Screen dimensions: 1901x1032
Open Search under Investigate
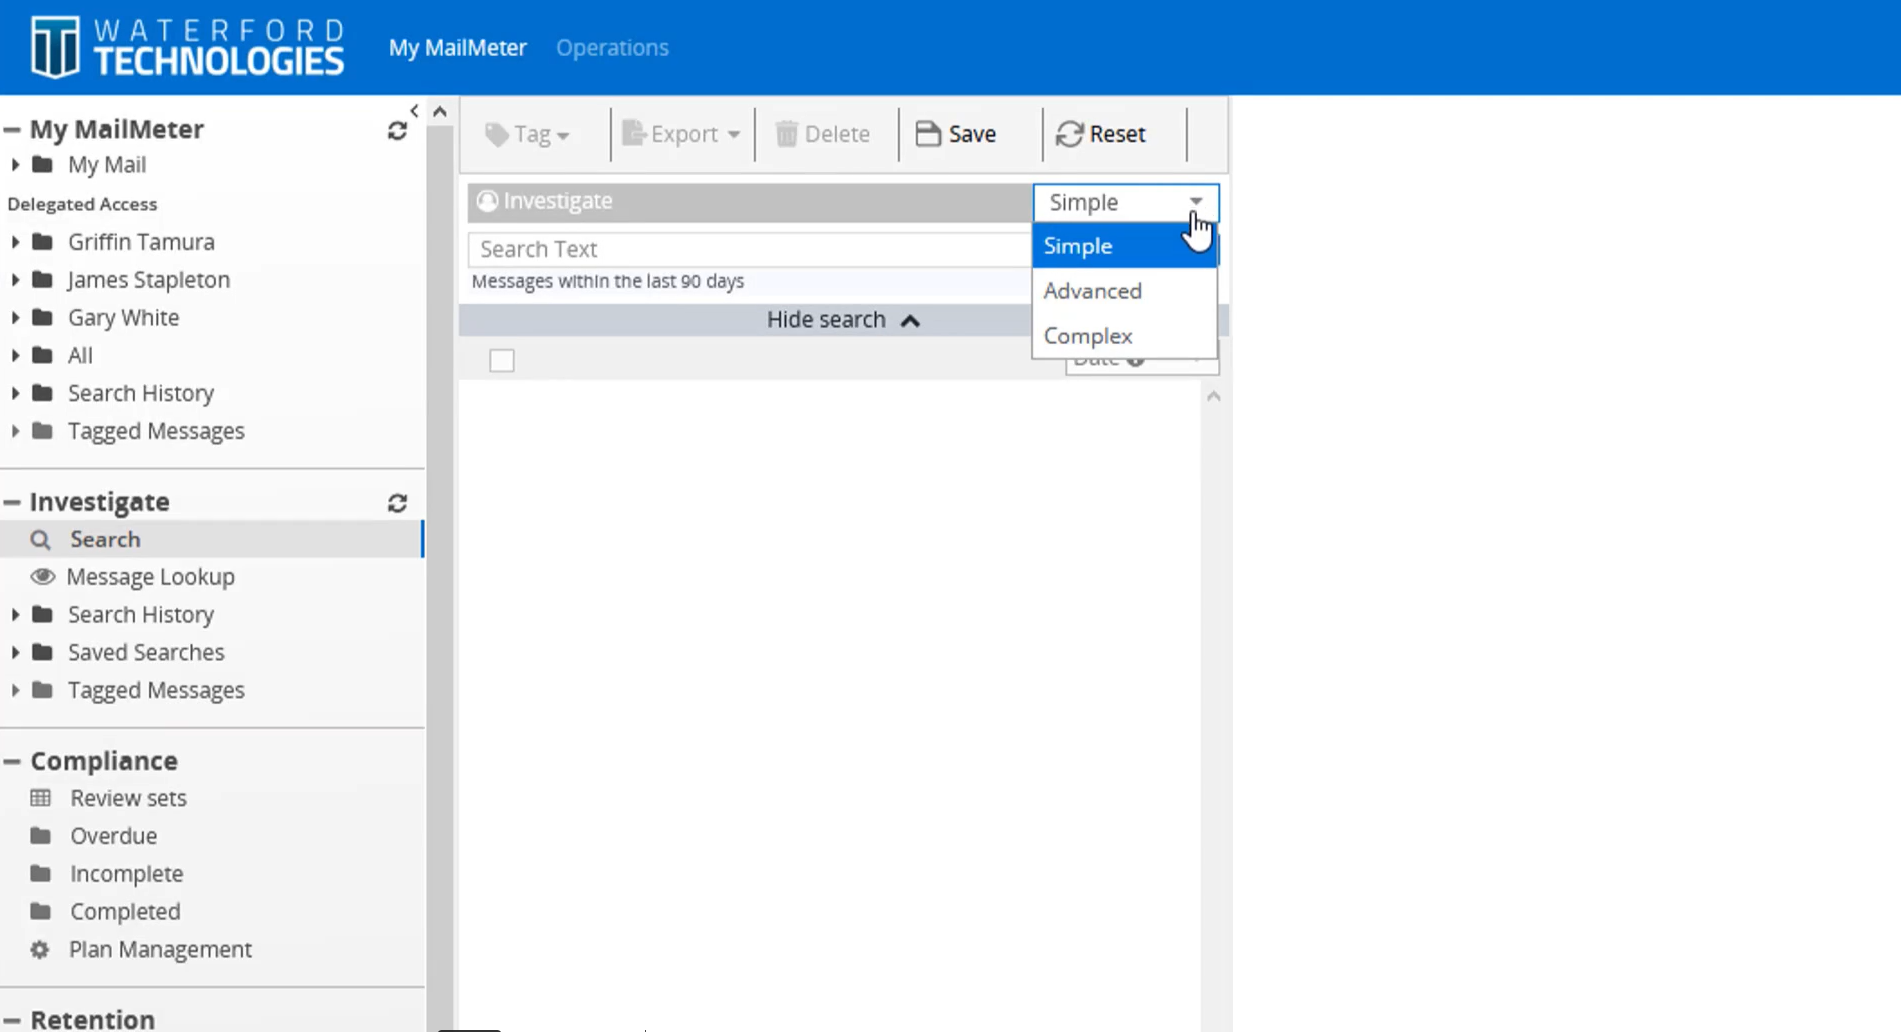(105, 539)
